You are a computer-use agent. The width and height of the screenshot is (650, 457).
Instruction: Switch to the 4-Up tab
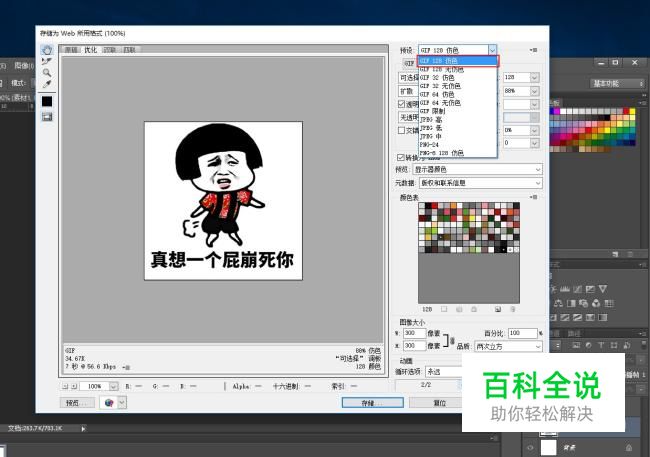click(129, 50)
